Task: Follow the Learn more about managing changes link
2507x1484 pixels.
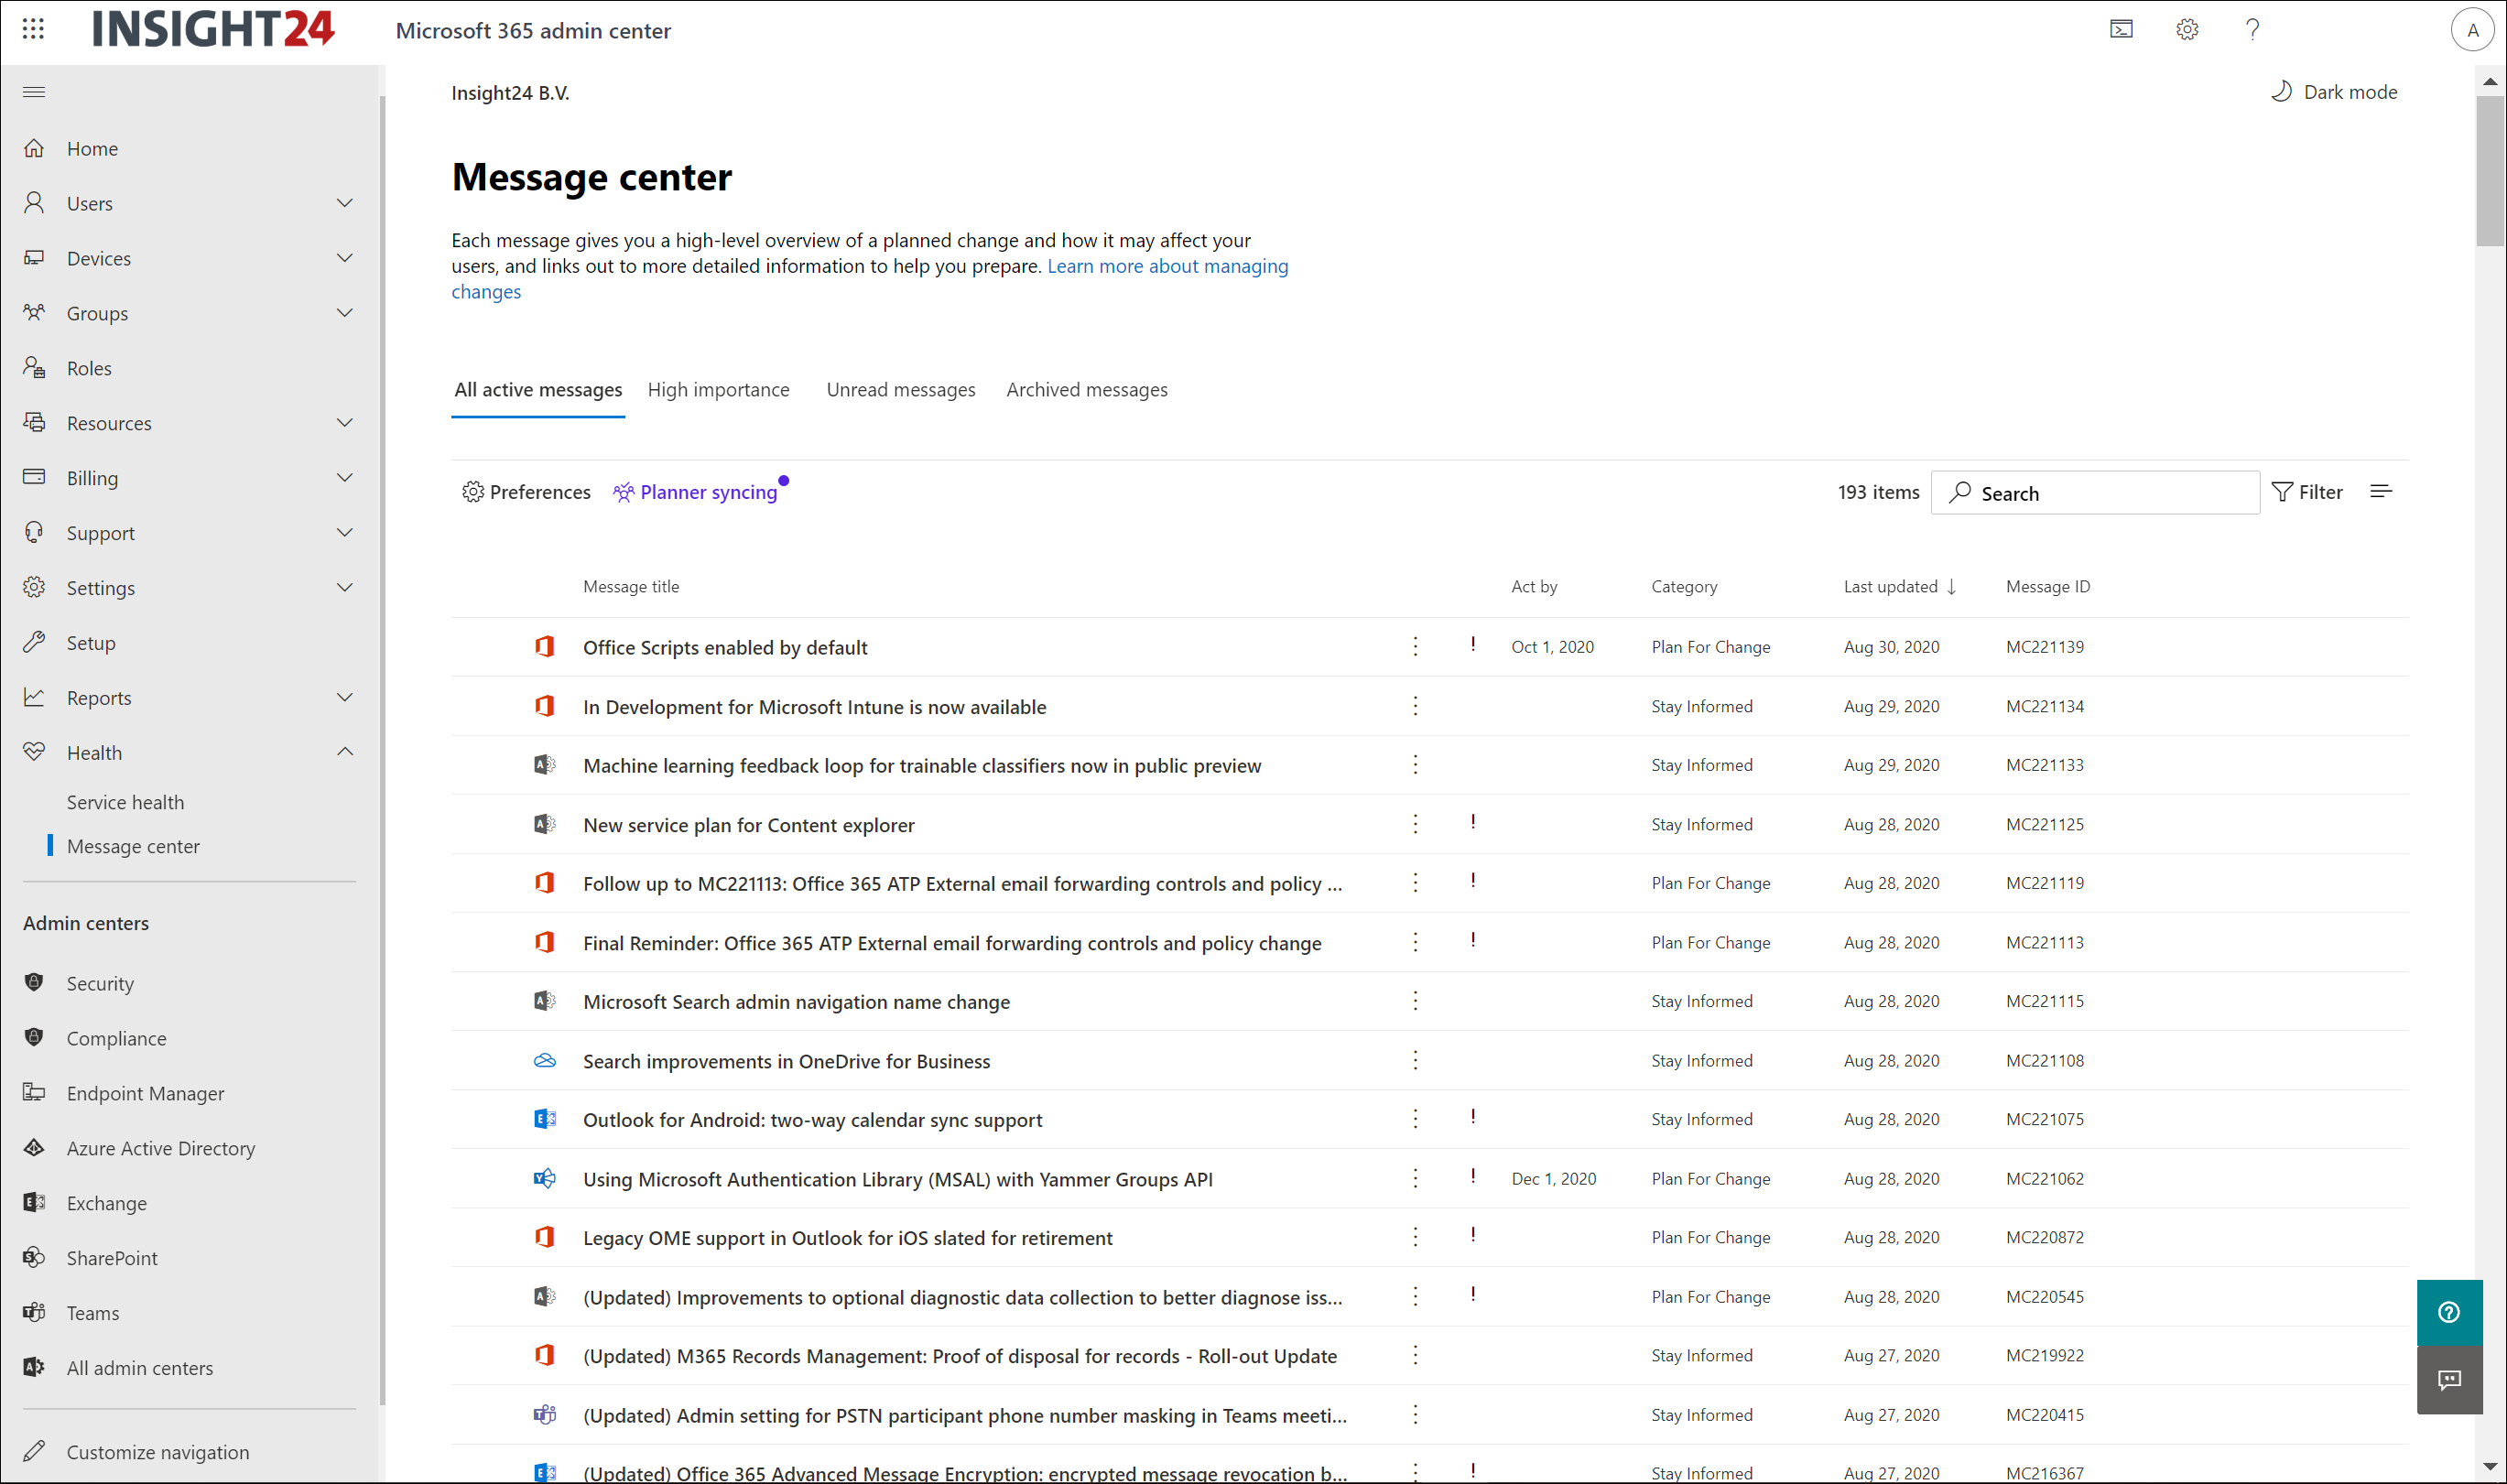Action: click(1167, 266)
